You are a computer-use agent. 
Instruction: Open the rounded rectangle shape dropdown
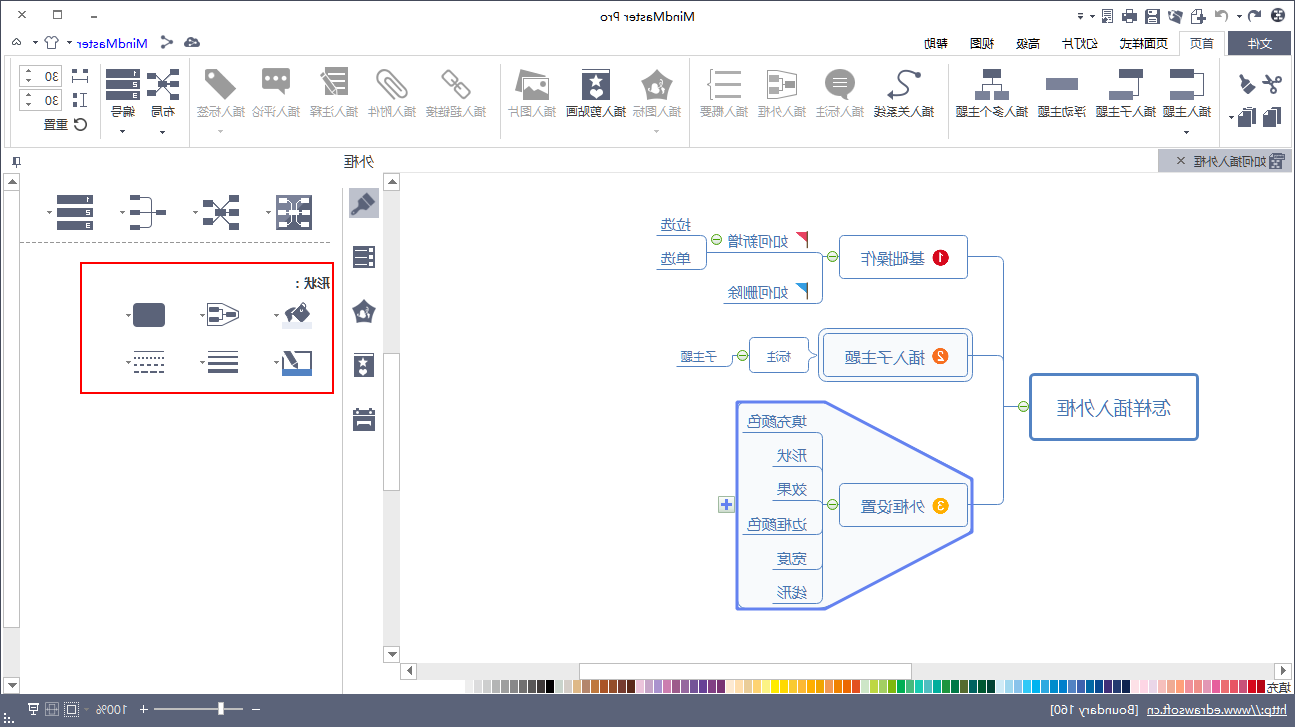coord(127,315)
